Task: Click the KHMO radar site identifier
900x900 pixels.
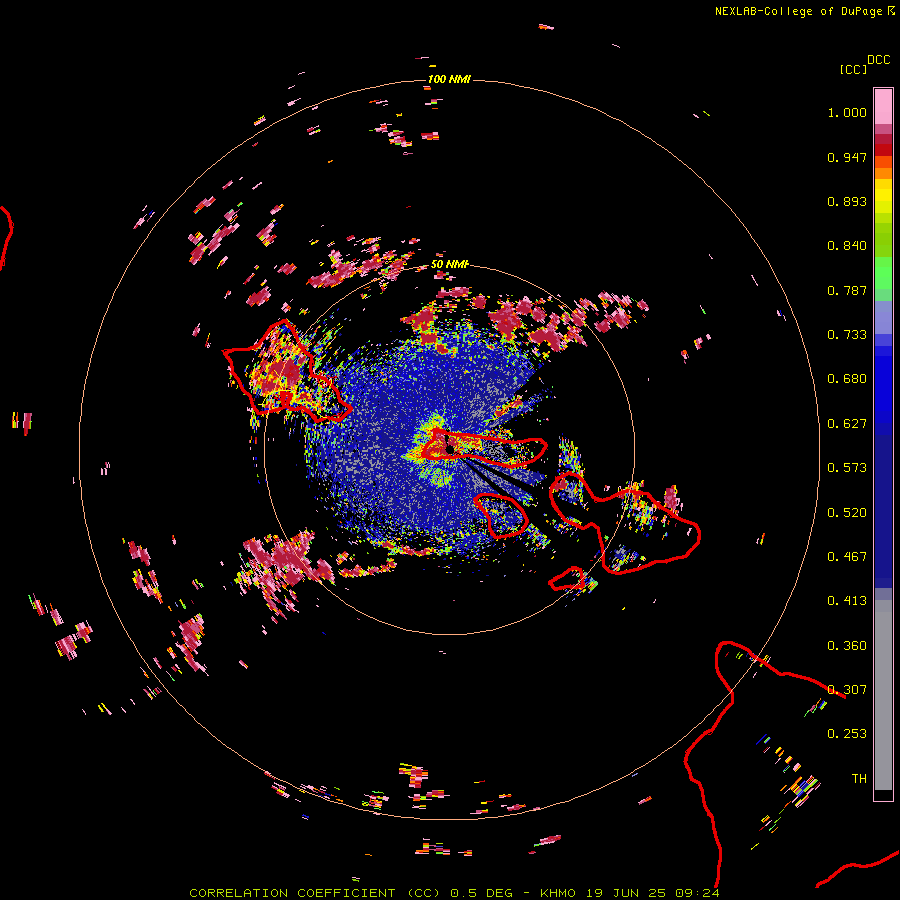Action: pos(557,893)
